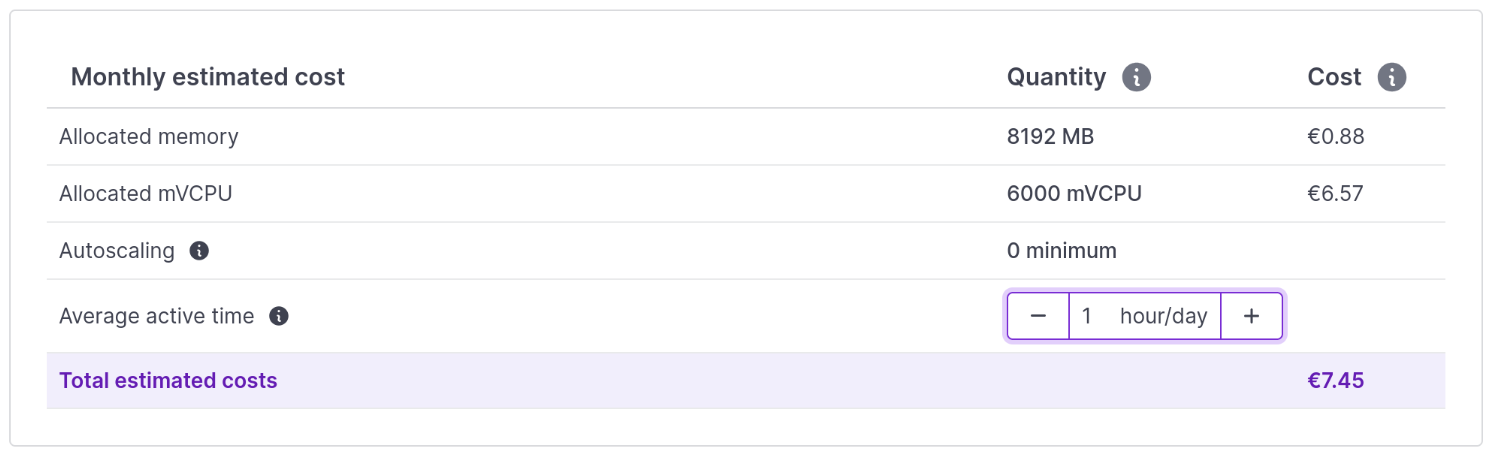
Task: Click the "hour/day" unit label
Action: (x=1163, y=317)
